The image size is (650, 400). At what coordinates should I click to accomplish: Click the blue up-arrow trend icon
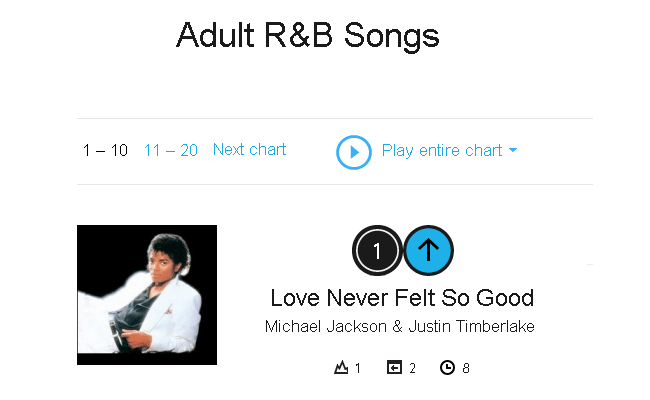[x=429, y=250]
